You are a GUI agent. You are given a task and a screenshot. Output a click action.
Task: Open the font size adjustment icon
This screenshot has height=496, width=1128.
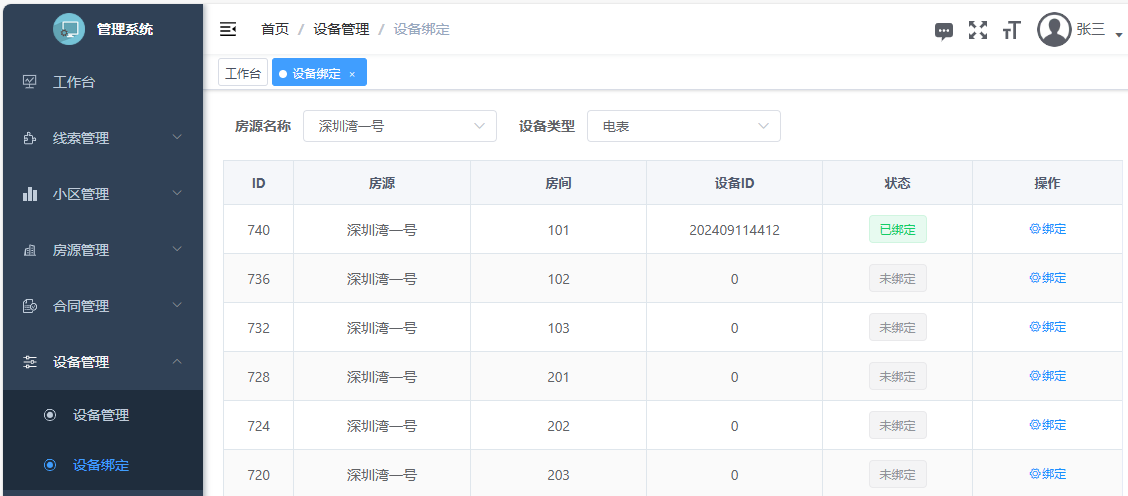point(1011,30)
